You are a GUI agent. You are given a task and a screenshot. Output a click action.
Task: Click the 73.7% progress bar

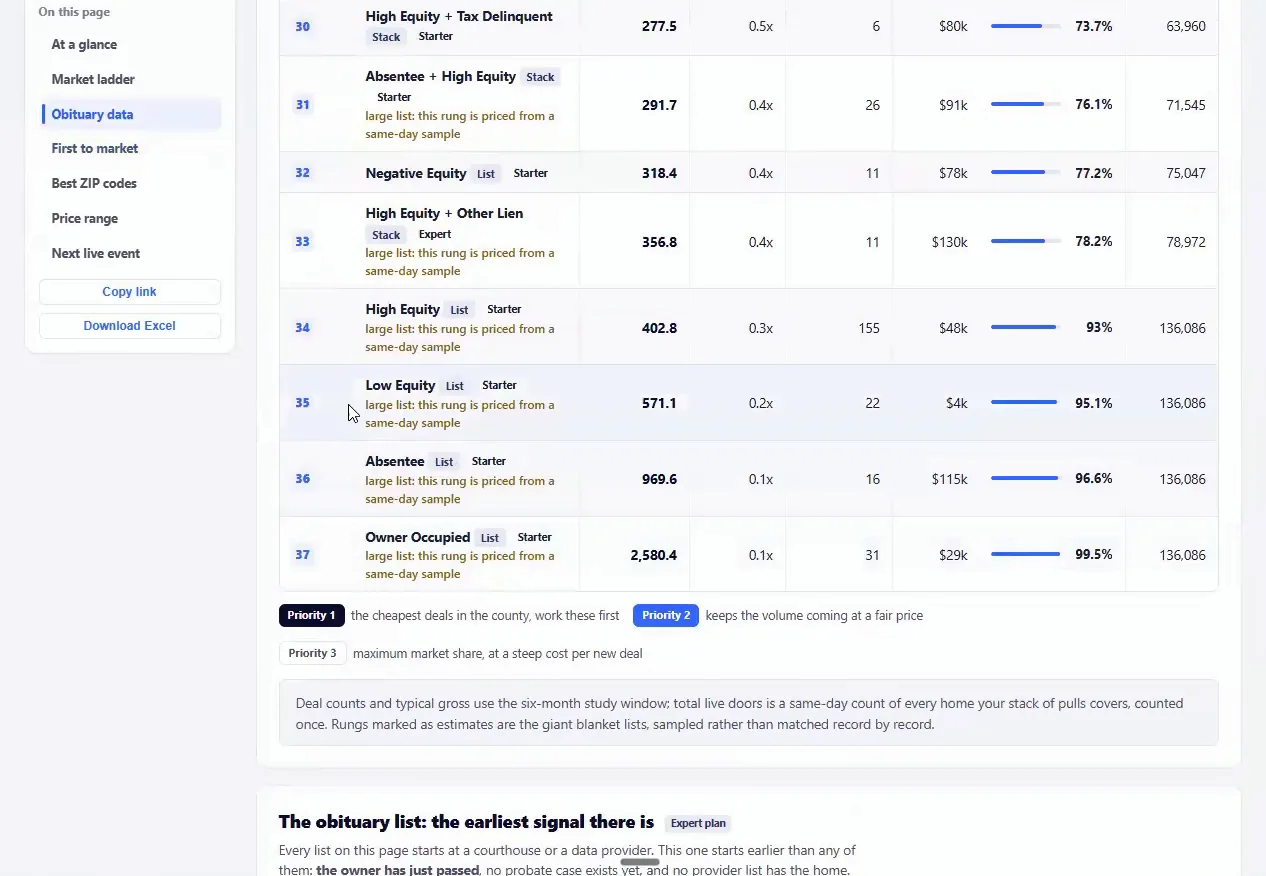coord(1025,26)
